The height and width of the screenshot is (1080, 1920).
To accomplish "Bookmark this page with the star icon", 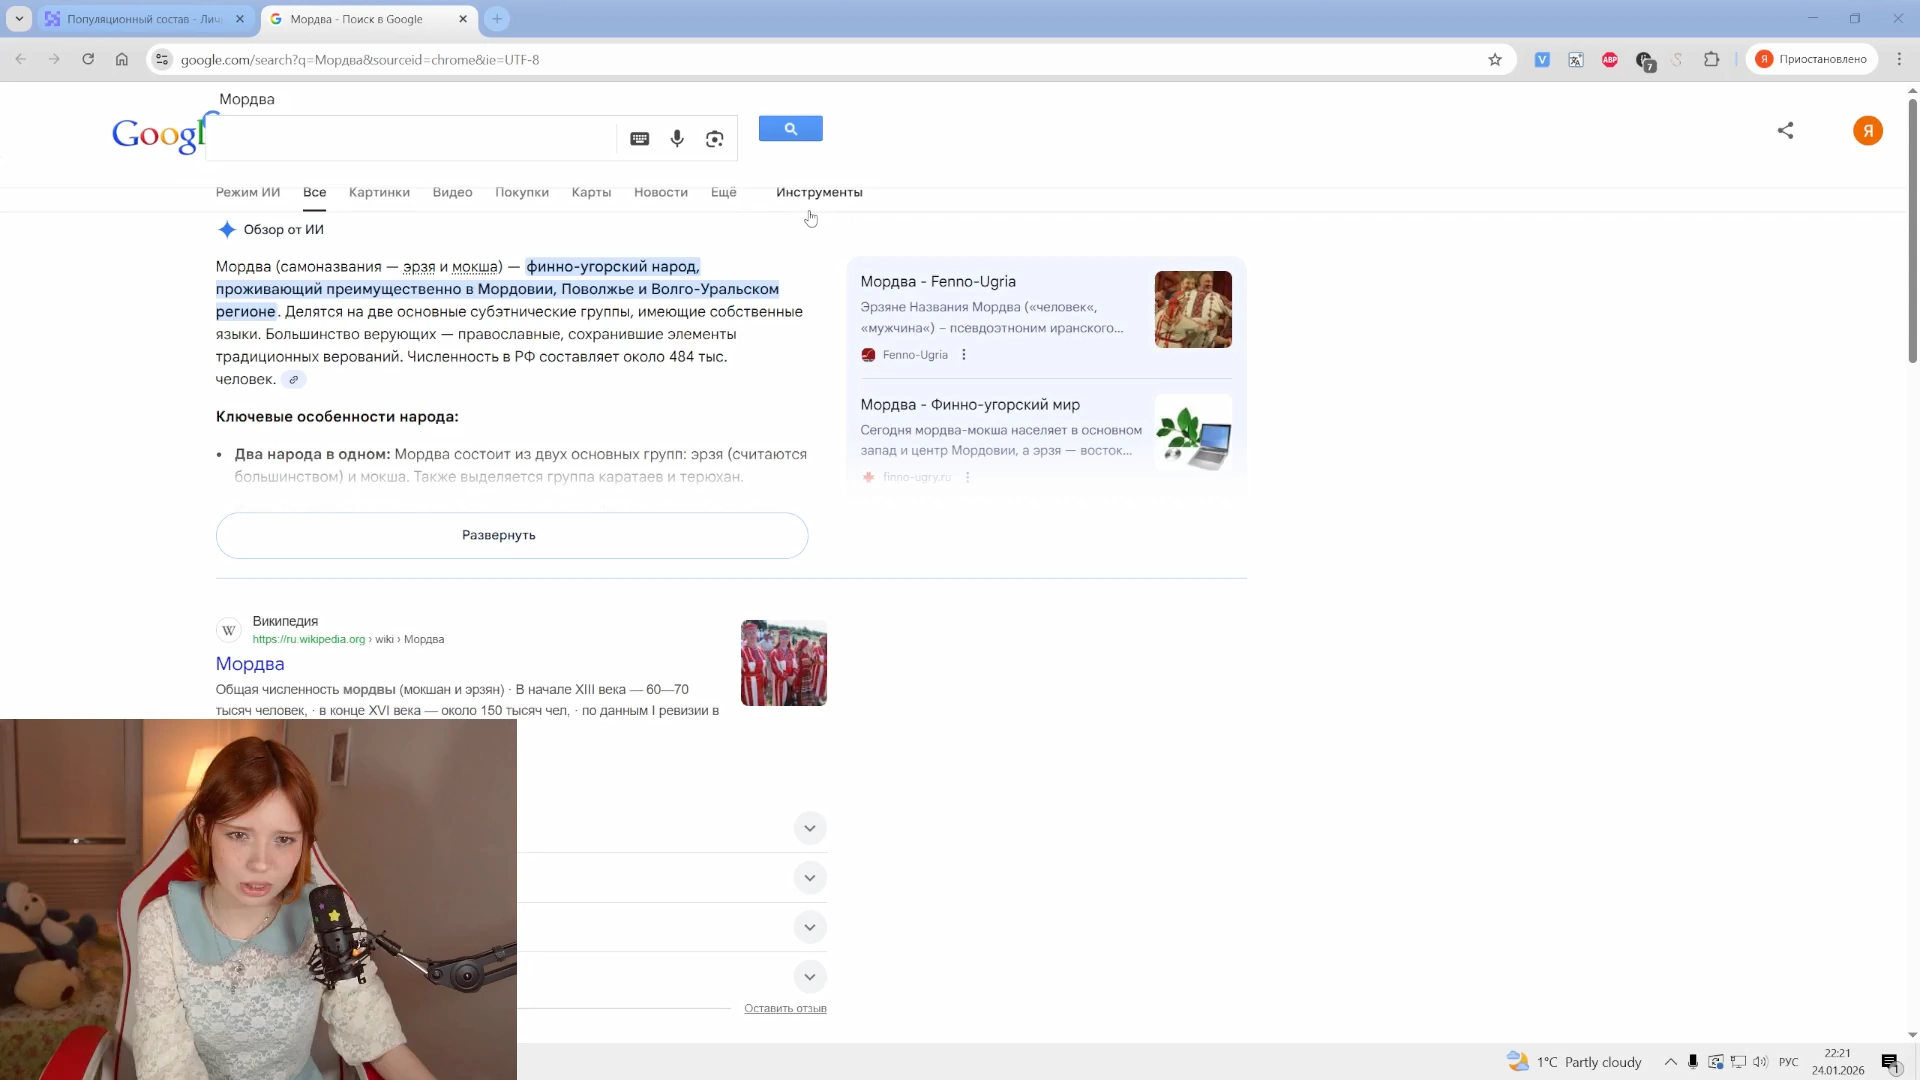I will tap(1495, 60).
